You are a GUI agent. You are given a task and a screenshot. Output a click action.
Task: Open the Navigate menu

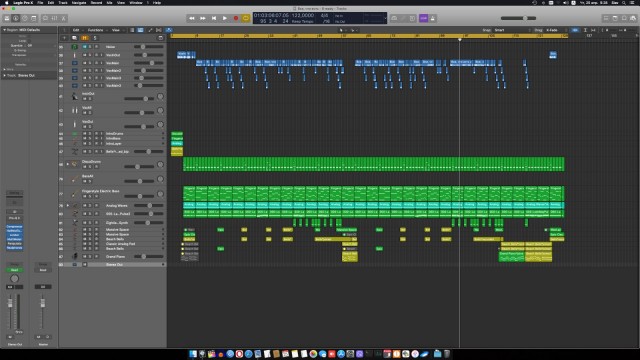click(x=79, y=2)
